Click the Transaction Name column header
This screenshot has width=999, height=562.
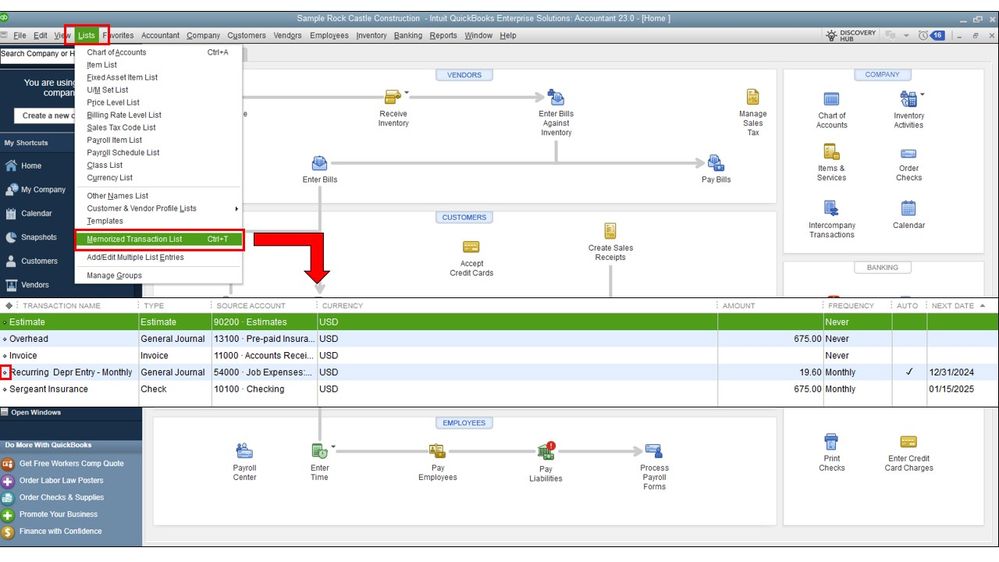point(62,306)
